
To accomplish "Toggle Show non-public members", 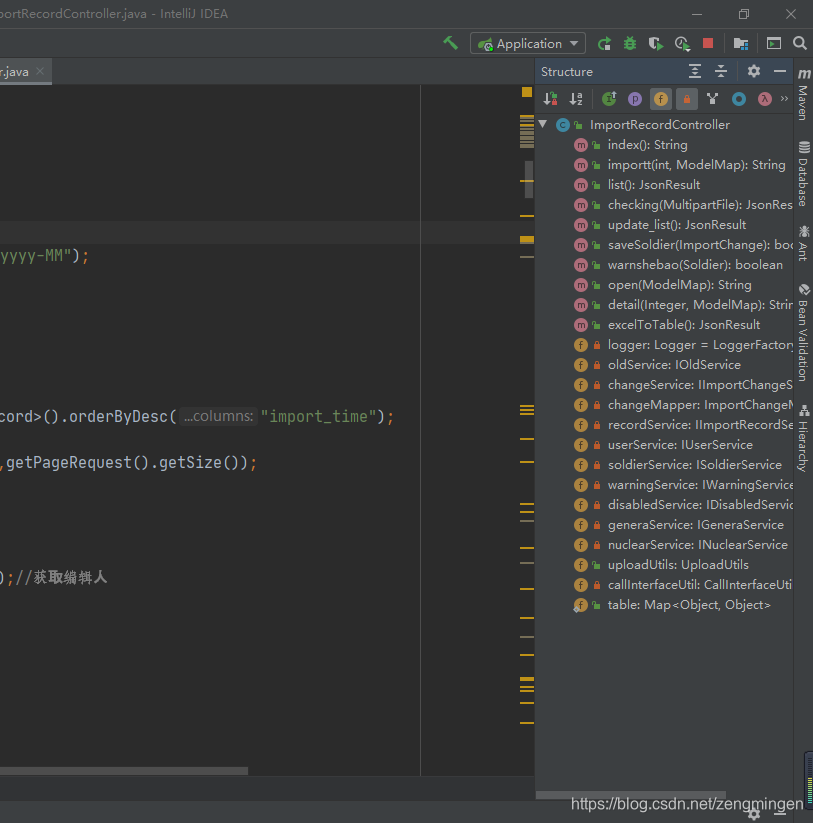I will (x=687, y=99).
